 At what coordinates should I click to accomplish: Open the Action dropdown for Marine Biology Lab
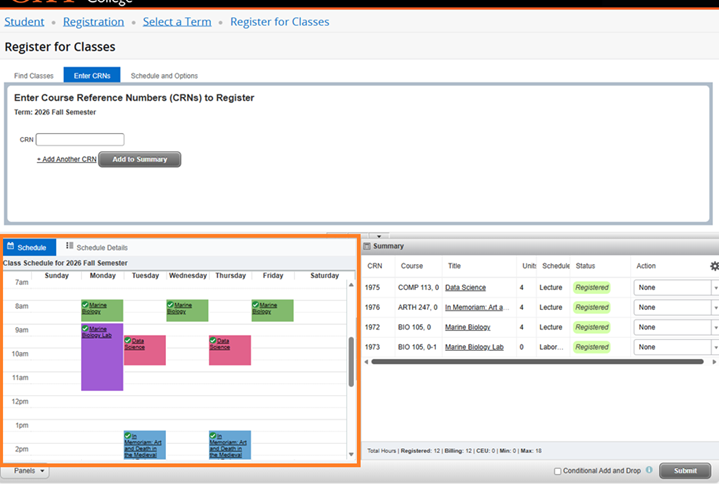[676, 347]
